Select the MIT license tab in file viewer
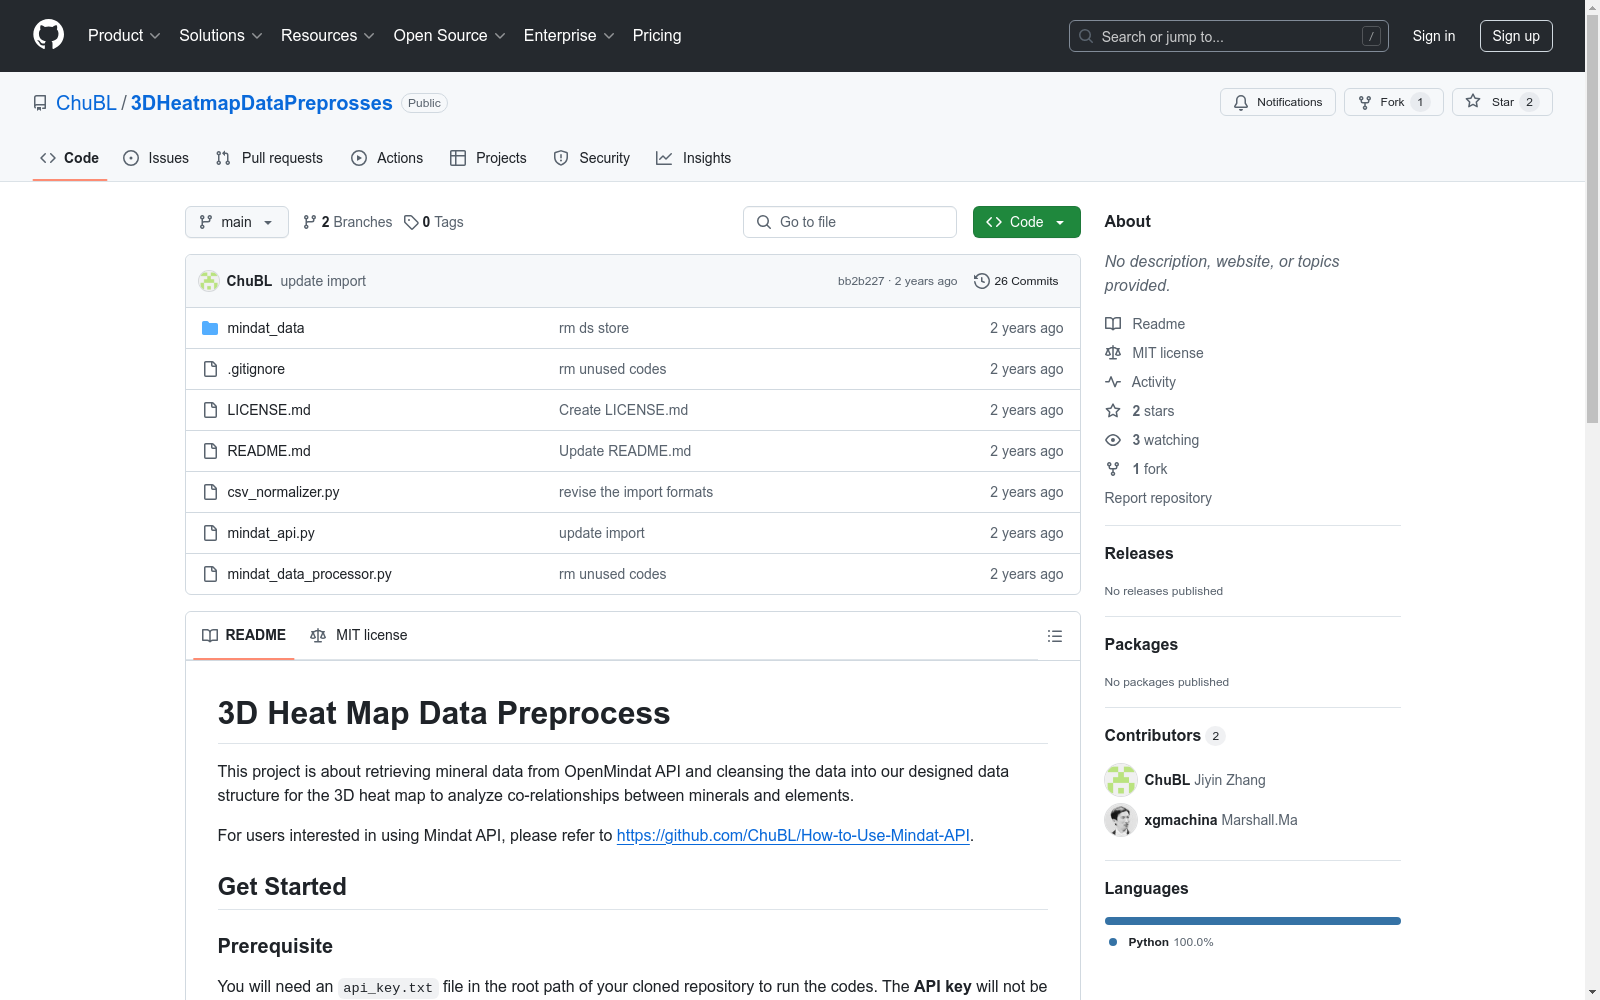Screen dimensions: 1600x1000 (359, 635)
